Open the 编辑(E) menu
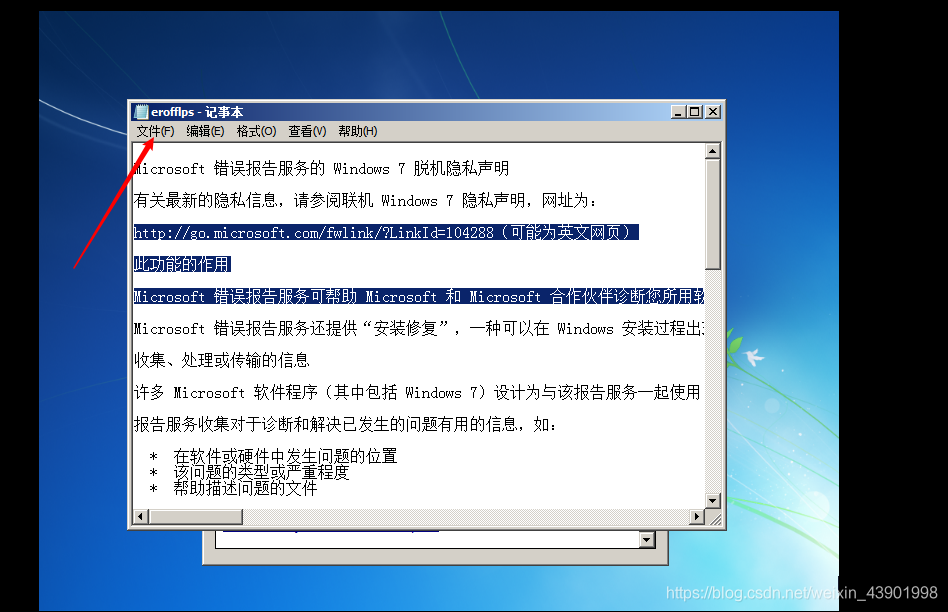Screen dimensions: 948x612 pyautogui.click(x=206, y=131)
